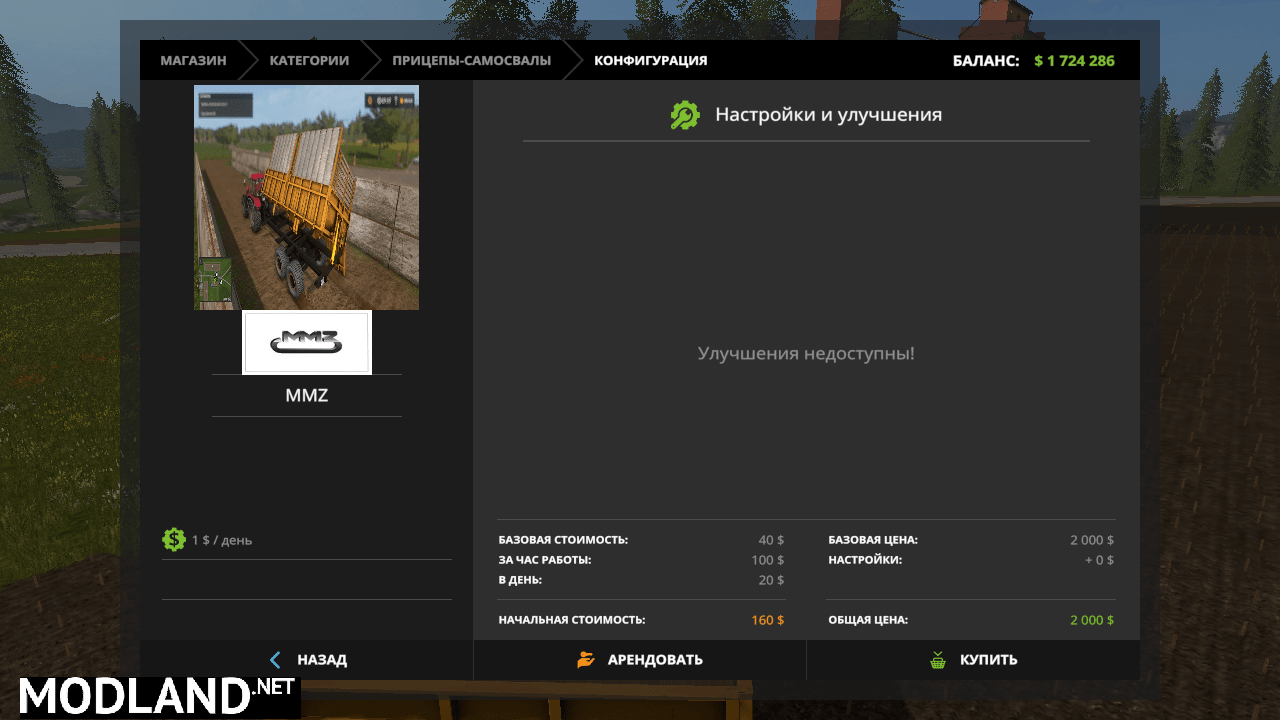The height and width of the screenshot is (720, 1280).
Task: Click the blue back arrow icon
Action: tap(276, 660)
